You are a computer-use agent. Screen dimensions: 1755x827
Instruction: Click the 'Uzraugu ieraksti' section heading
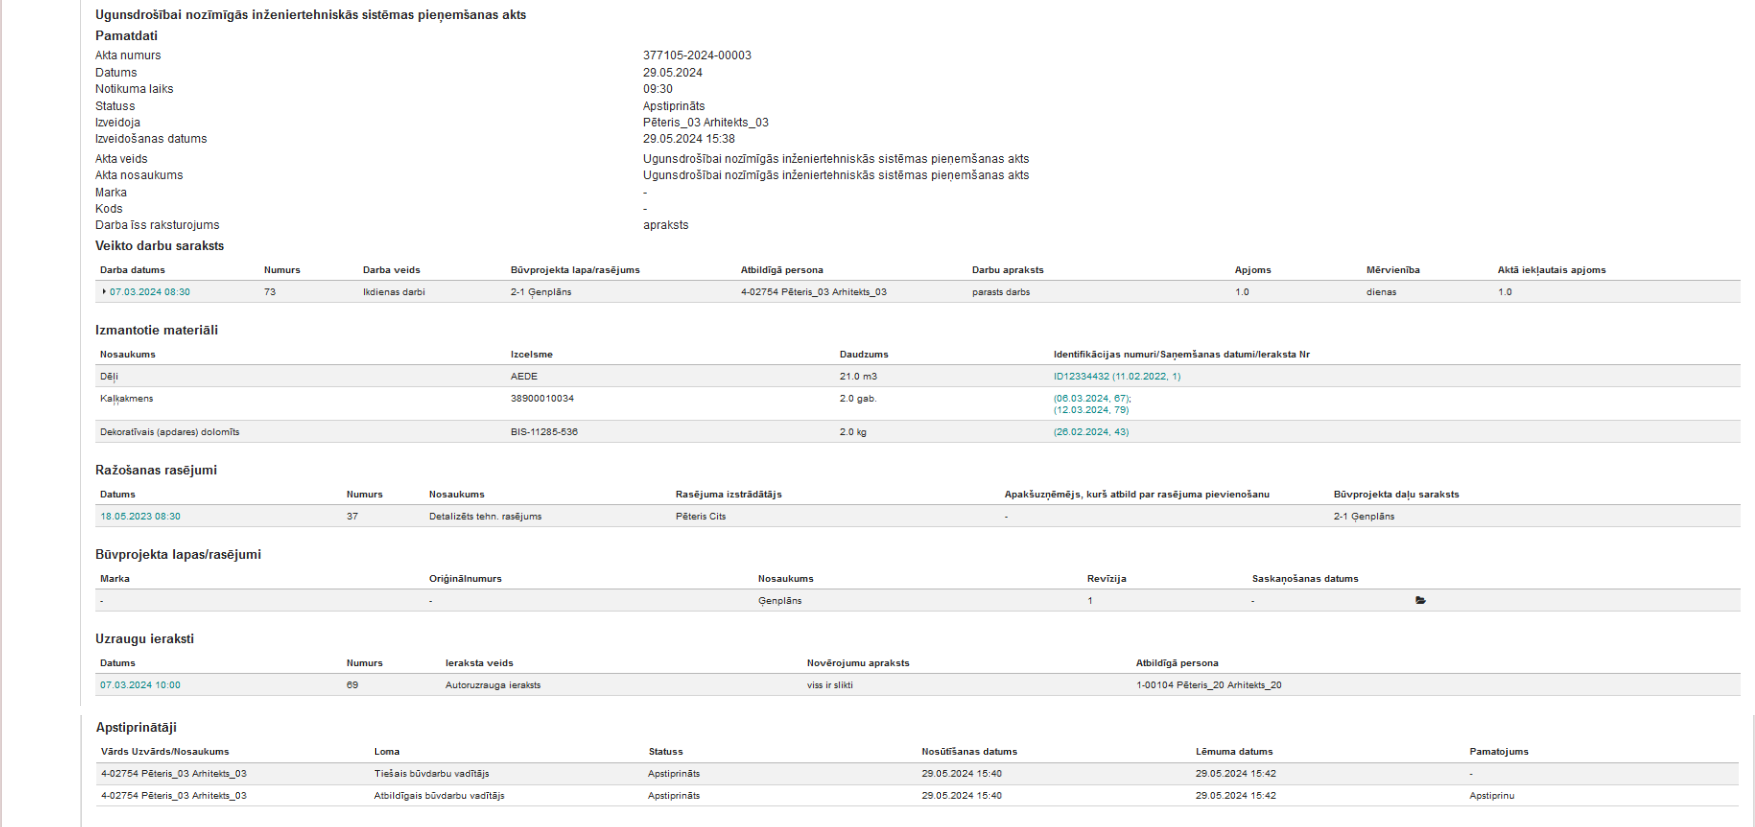click(x=145, y=638)
